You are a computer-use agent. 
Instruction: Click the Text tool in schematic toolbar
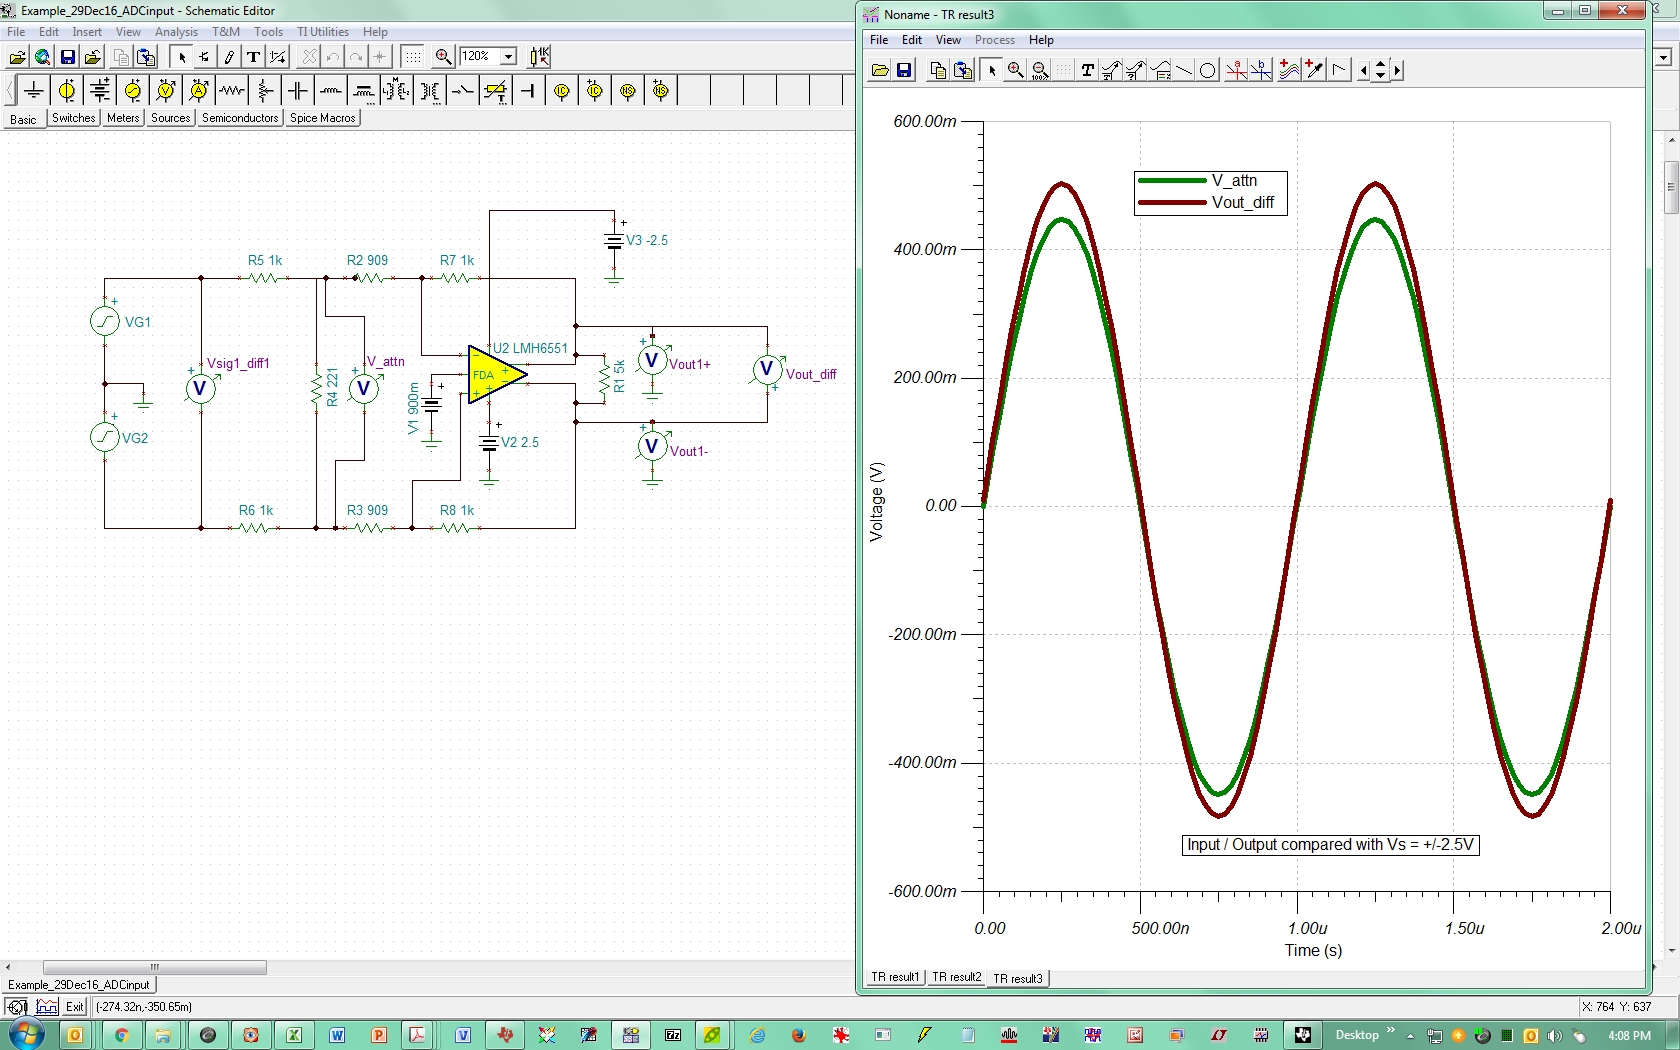click(254, 57)
